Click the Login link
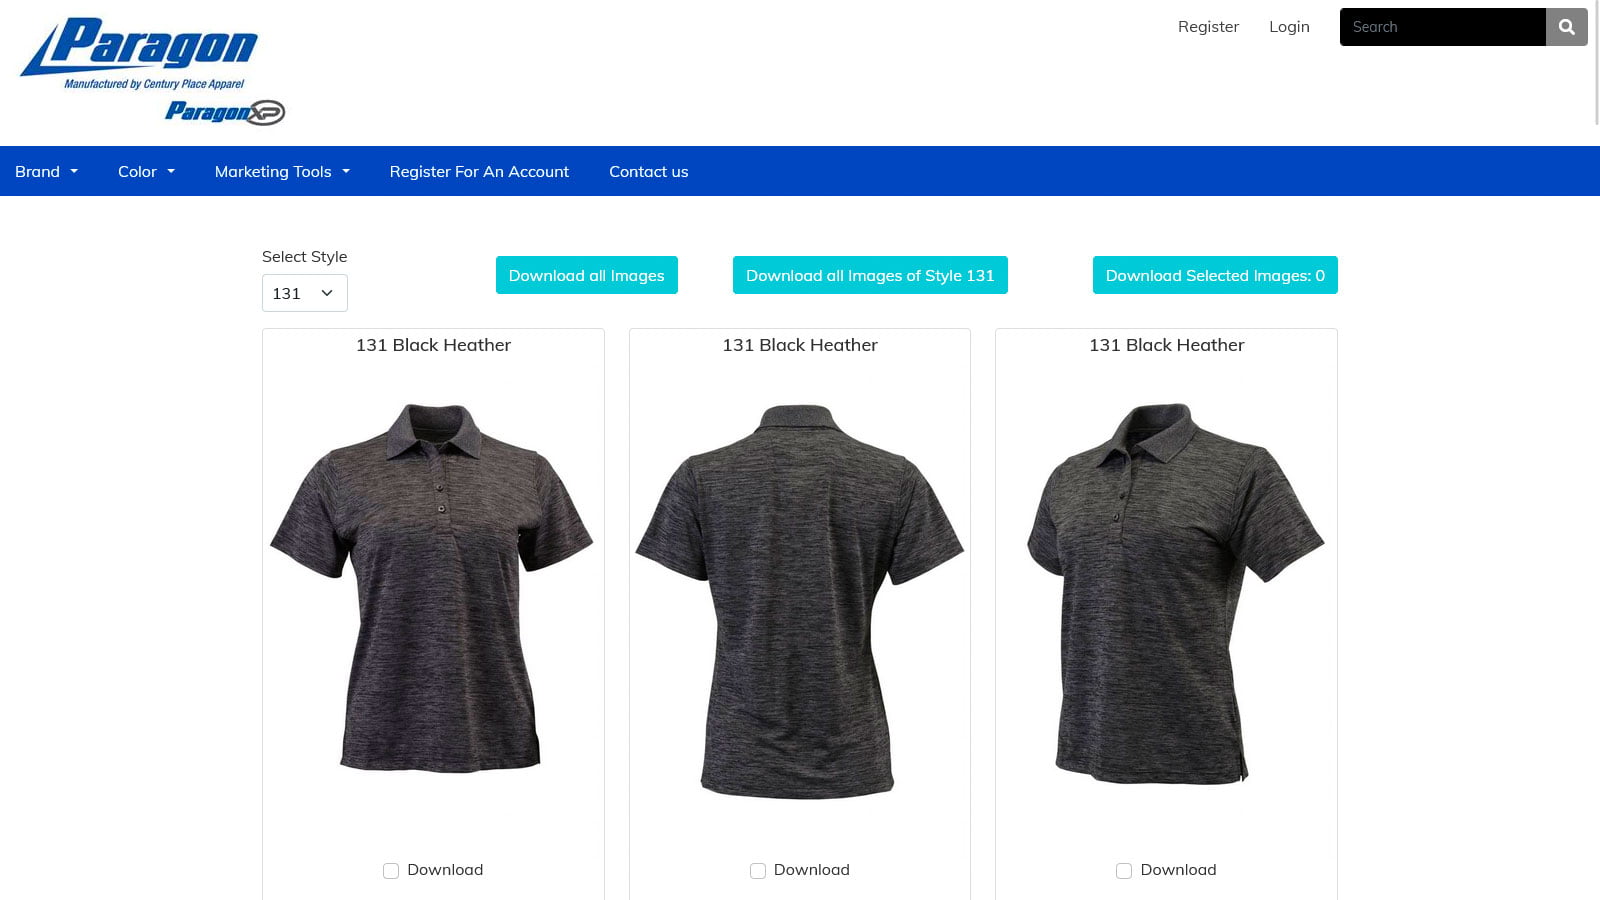 (x=1289, y=27)
